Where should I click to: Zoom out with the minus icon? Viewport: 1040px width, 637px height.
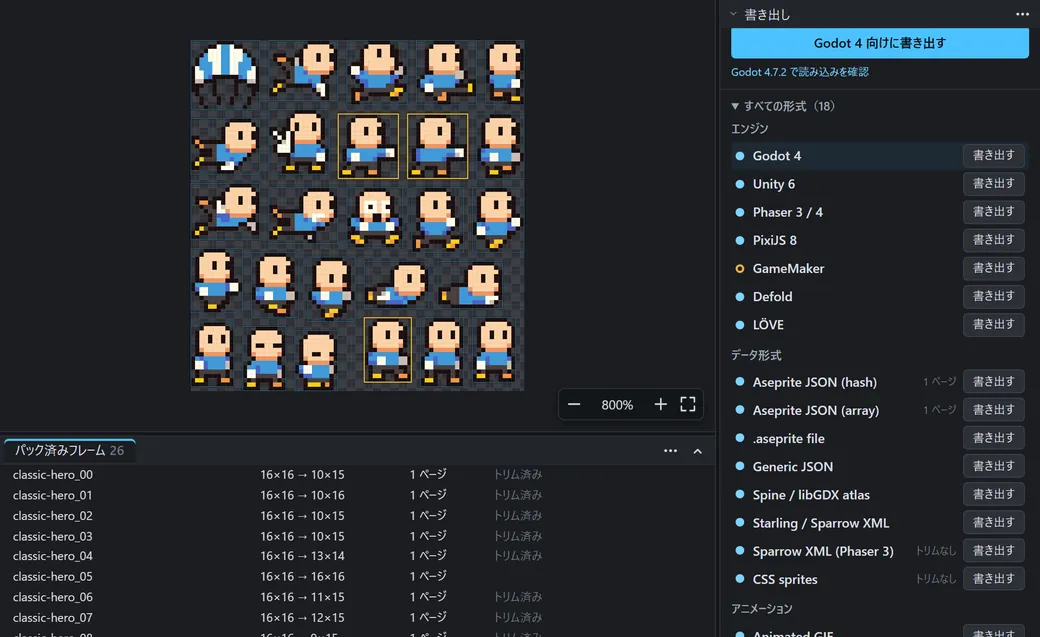coord(574,405)
